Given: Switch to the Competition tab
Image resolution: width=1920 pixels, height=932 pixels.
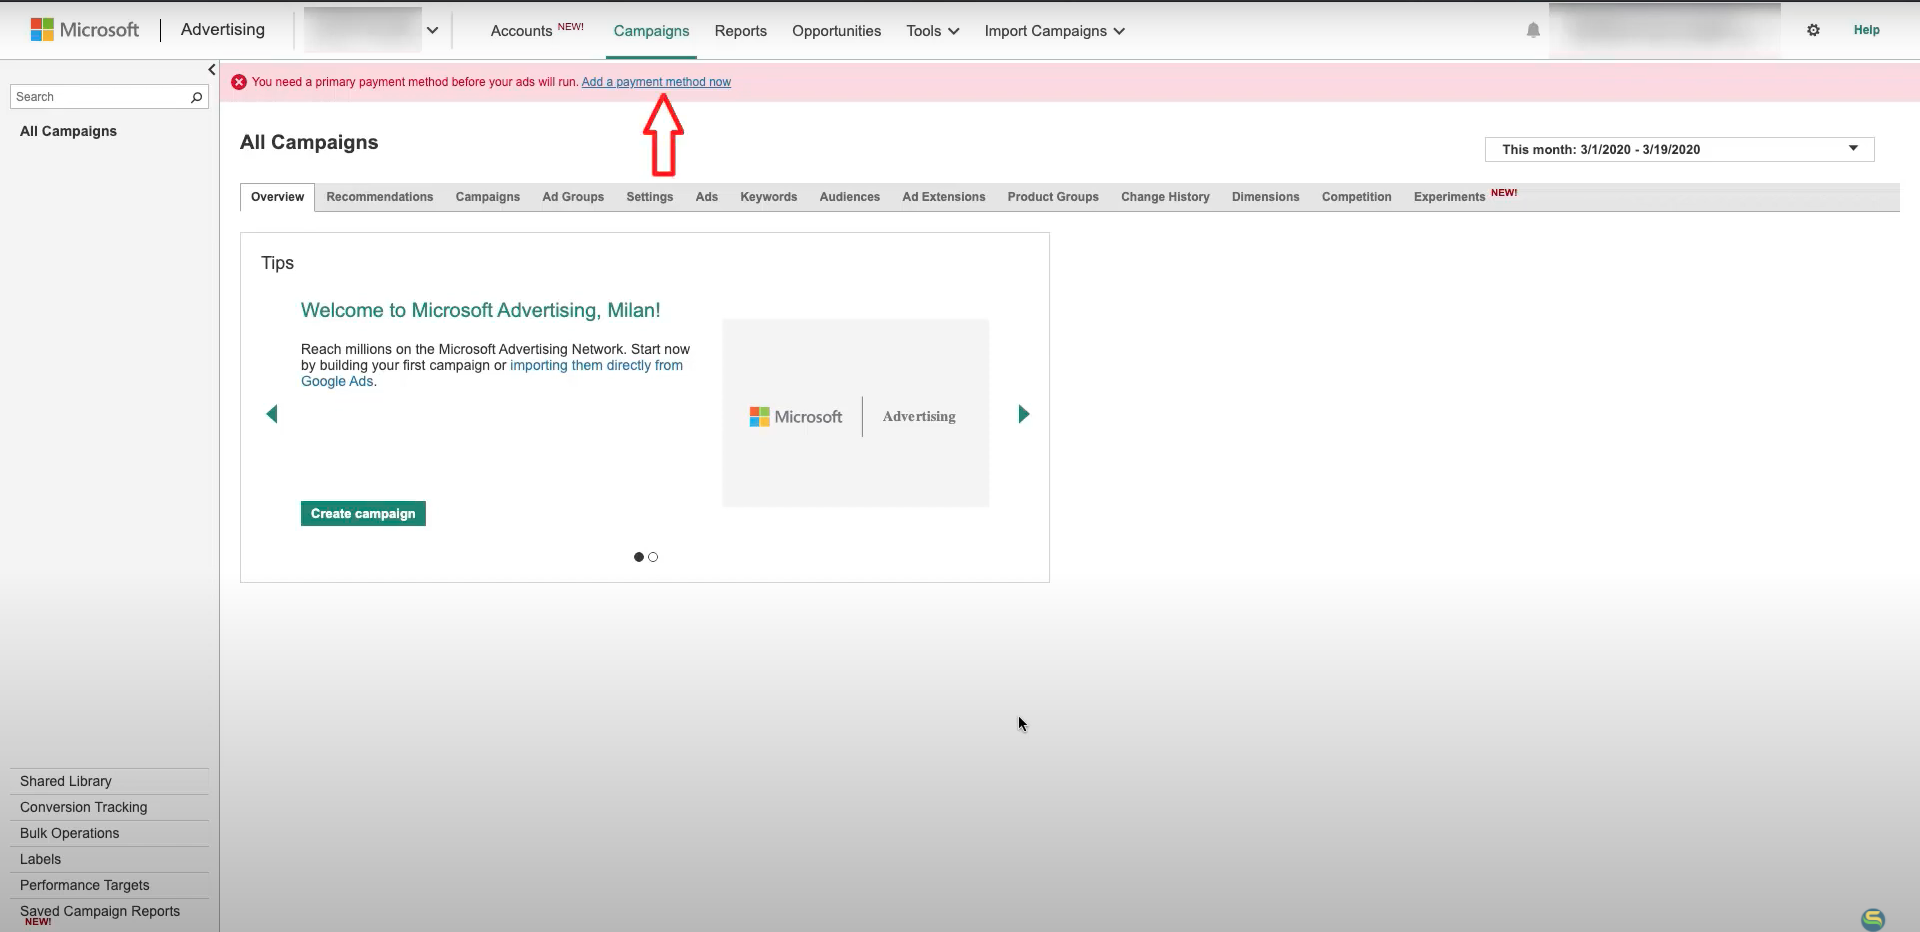Looking at the screenshot, I should pyautogui.click(x=1356, y=197).
